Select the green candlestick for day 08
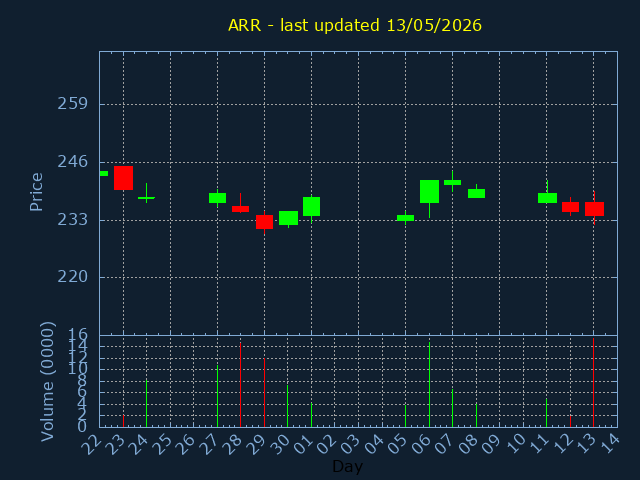 point(476,193)
